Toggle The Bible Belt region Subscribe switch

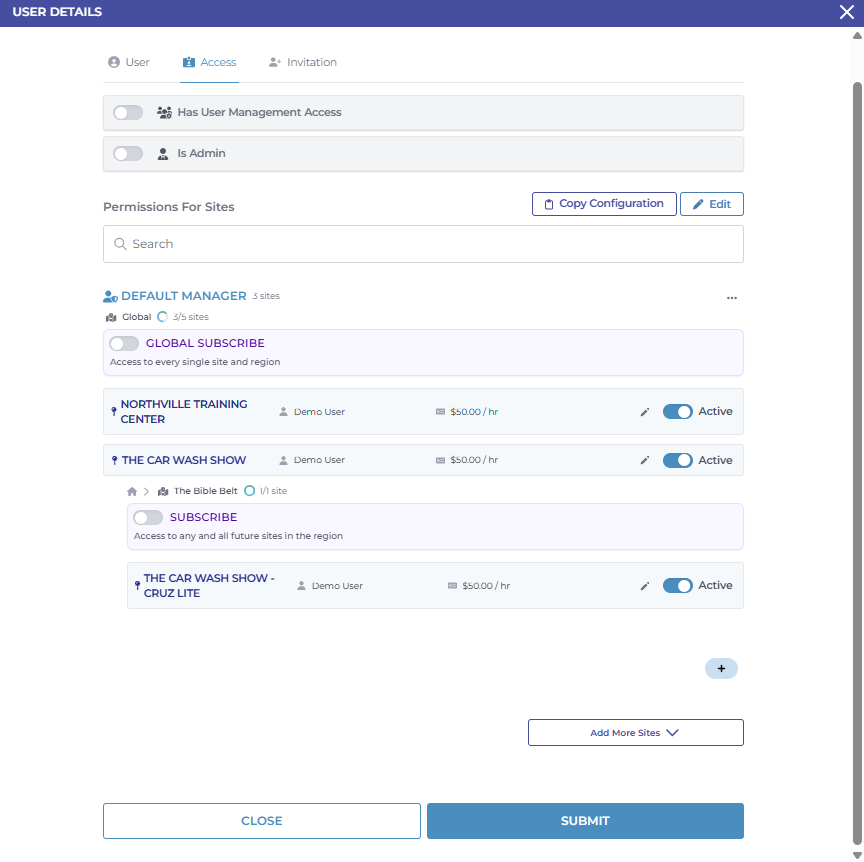[148, 518]
